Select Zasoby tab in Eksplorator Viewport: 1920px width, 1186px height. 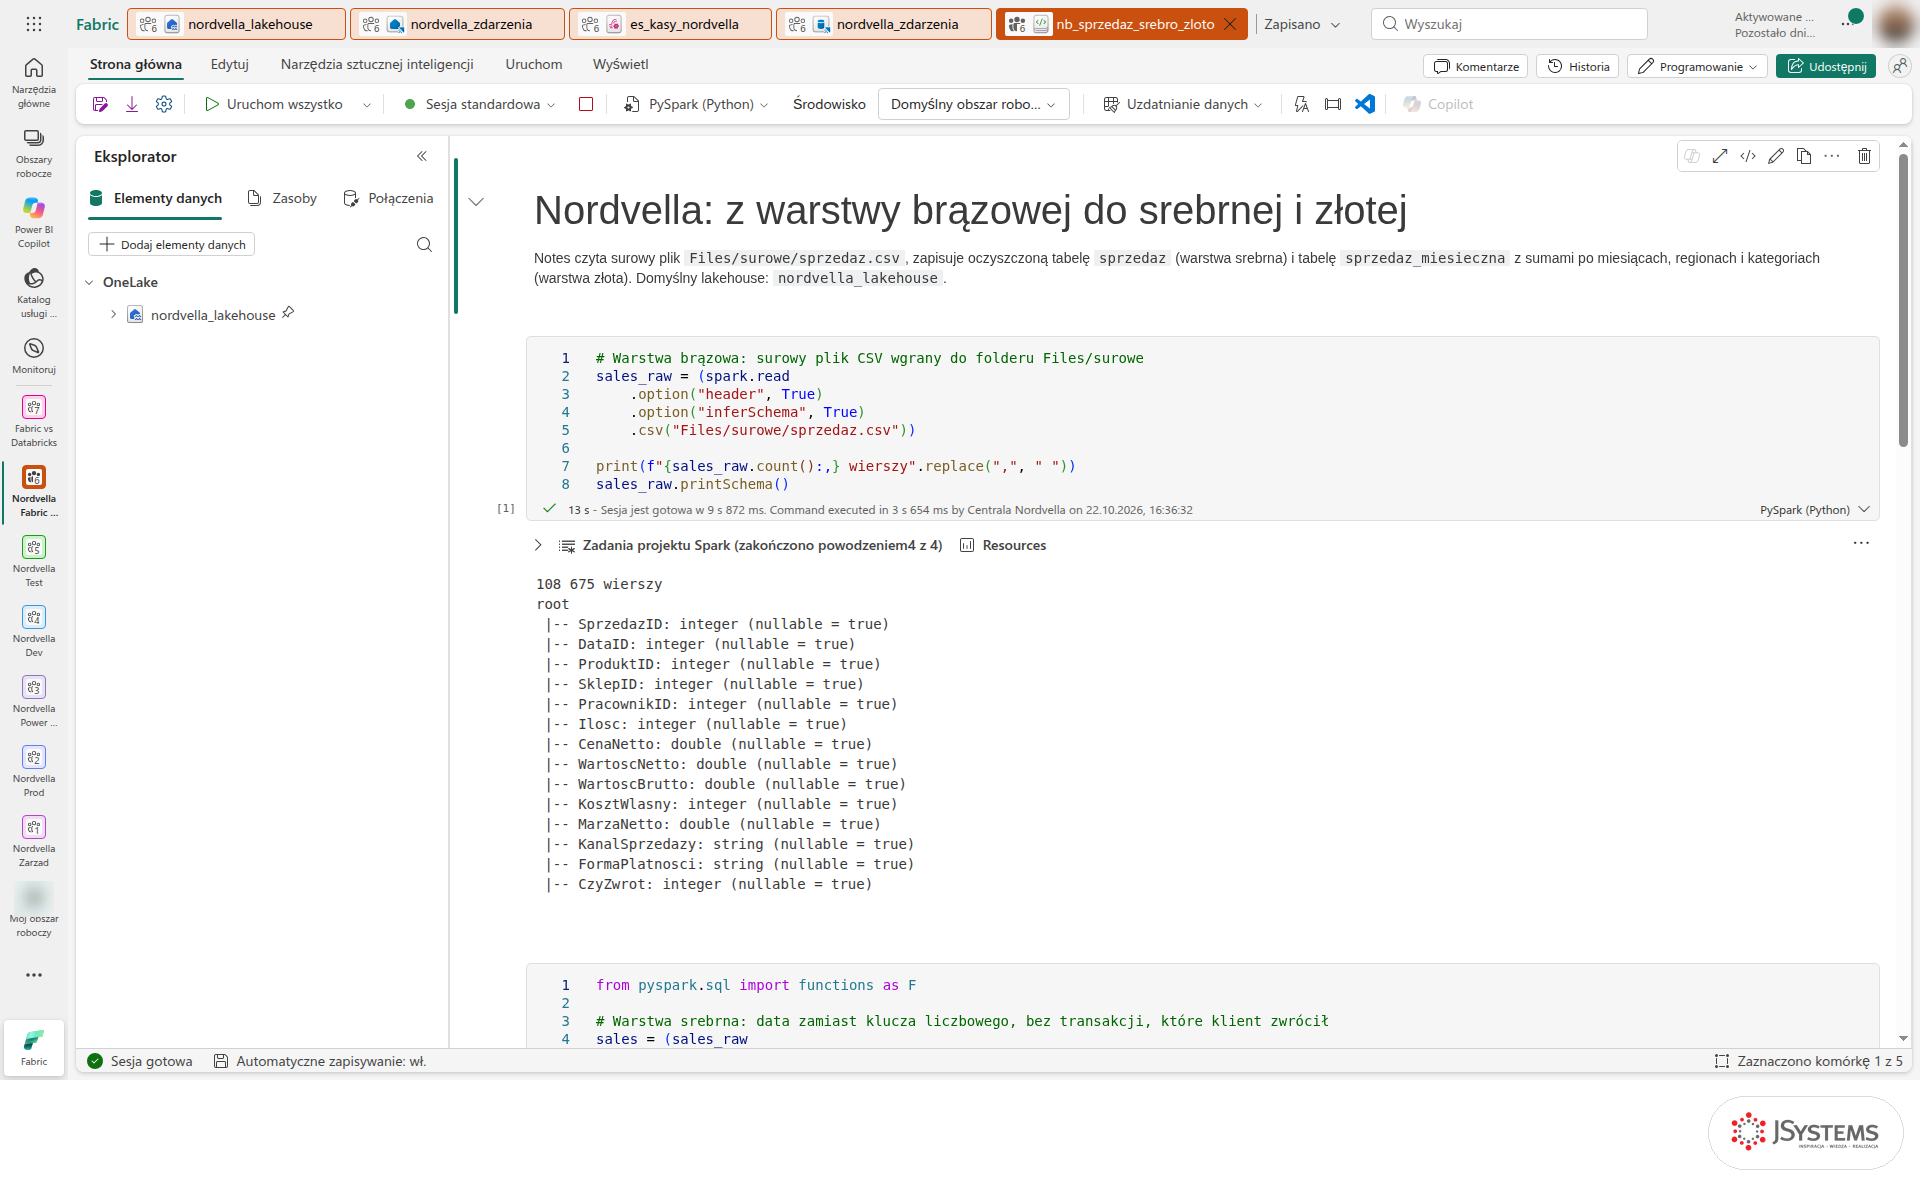point(283,198)
